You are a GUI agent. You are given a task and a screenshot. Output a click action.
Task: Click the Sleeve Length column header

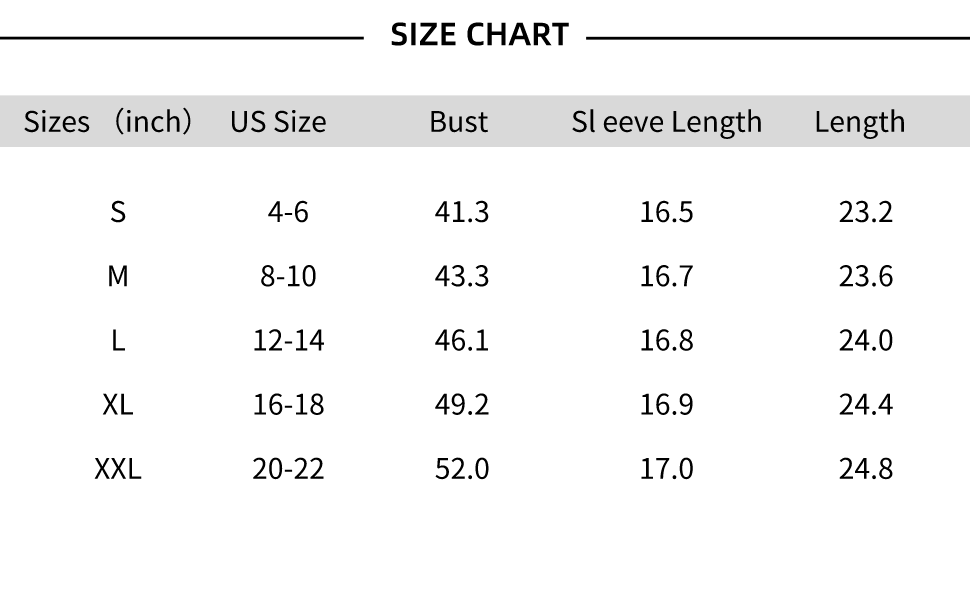point(666,122)
